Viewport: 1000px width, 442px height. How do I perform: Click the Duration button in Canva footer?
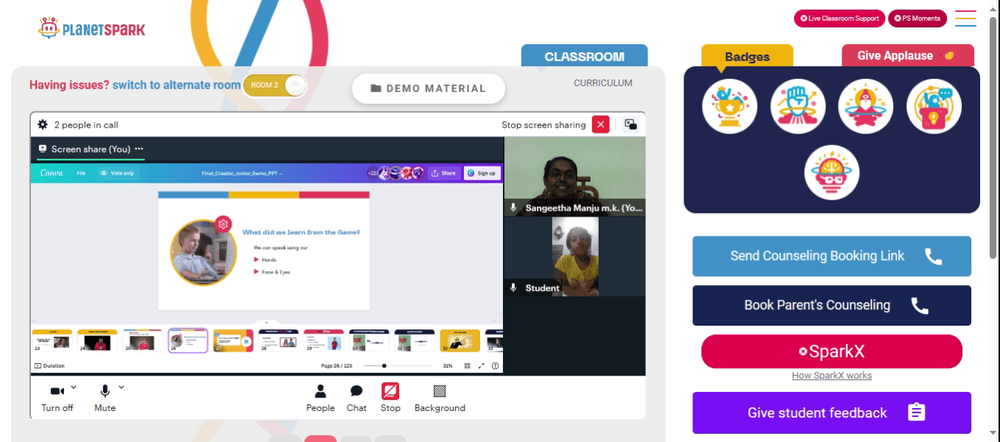click(49, 366)
